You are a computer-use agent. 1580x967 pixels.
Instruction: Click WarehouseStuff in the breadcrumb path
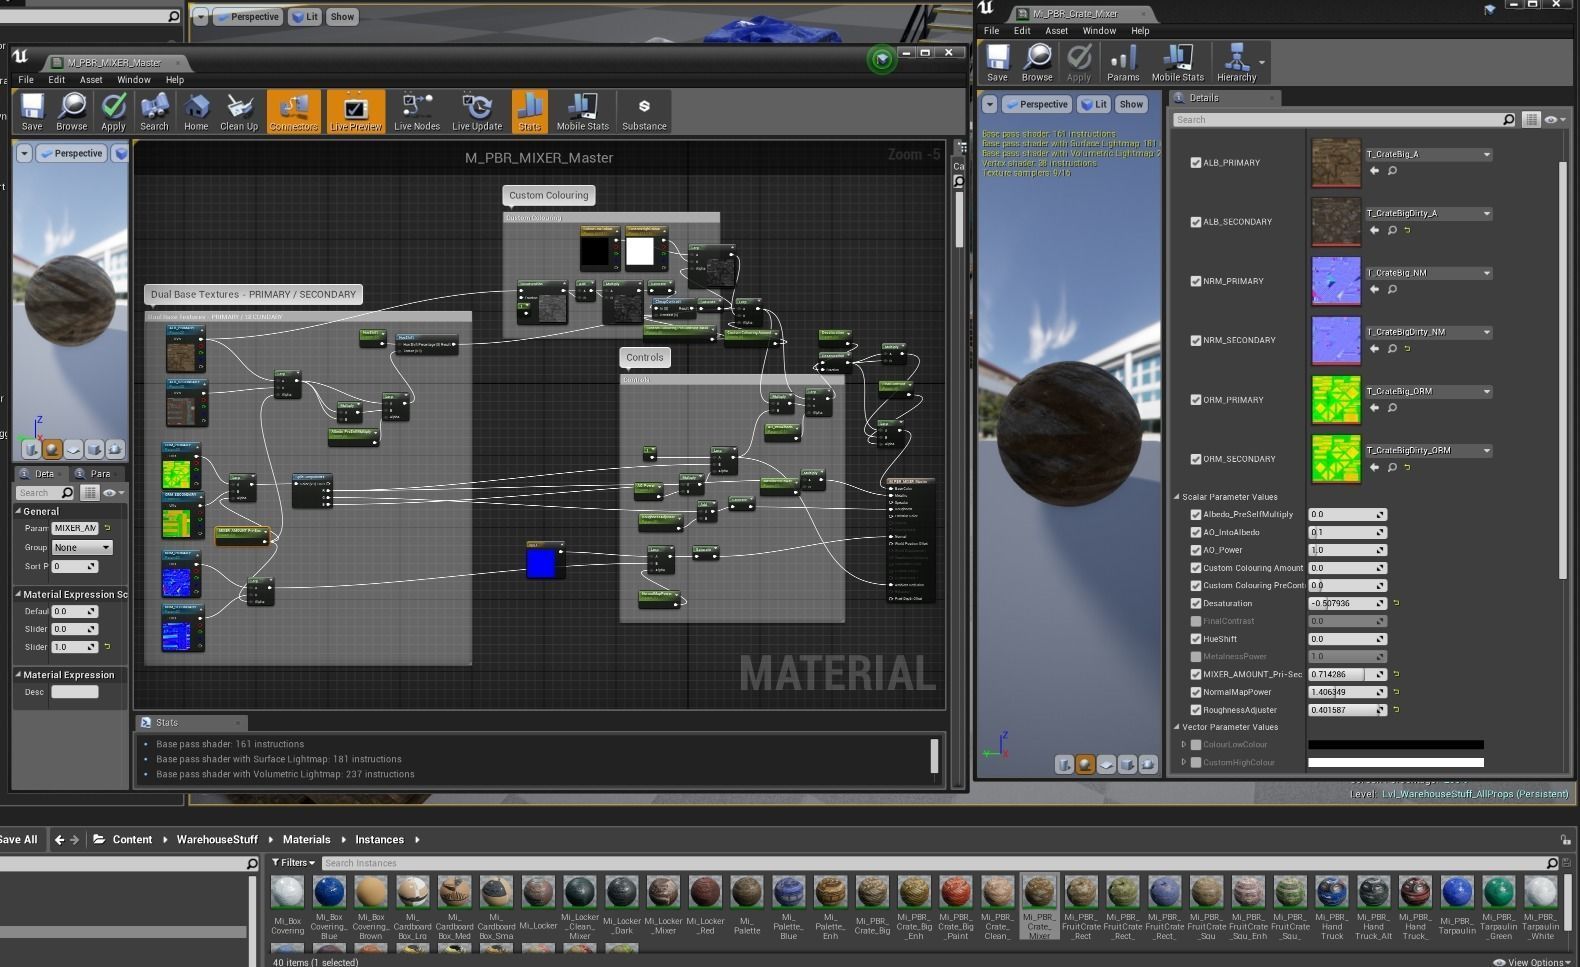point(217,840)
